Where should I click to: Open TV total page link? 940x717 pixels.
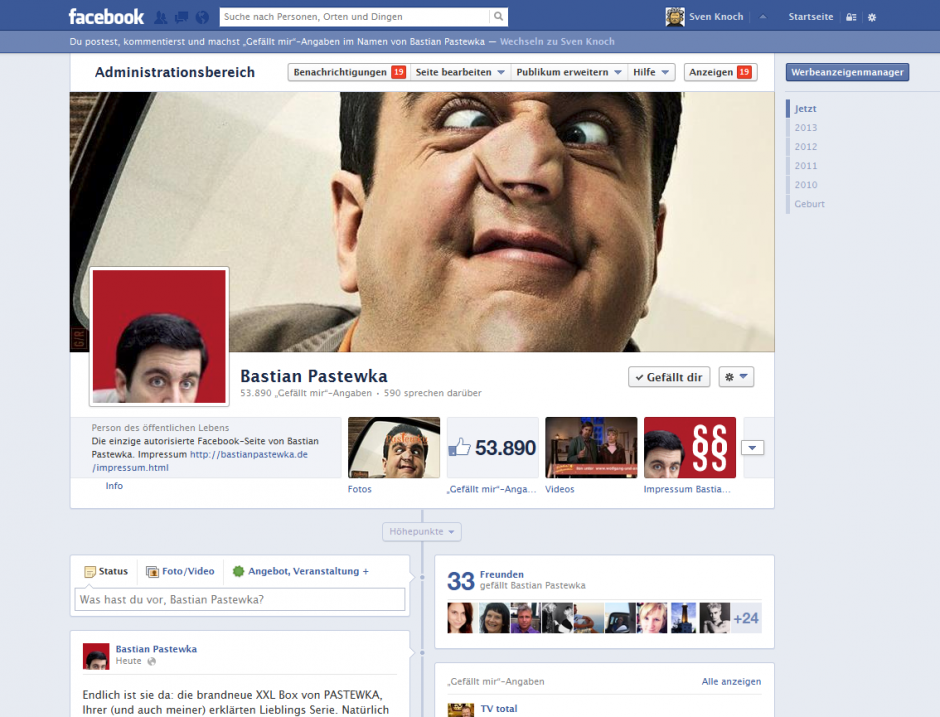coord(499,709)
